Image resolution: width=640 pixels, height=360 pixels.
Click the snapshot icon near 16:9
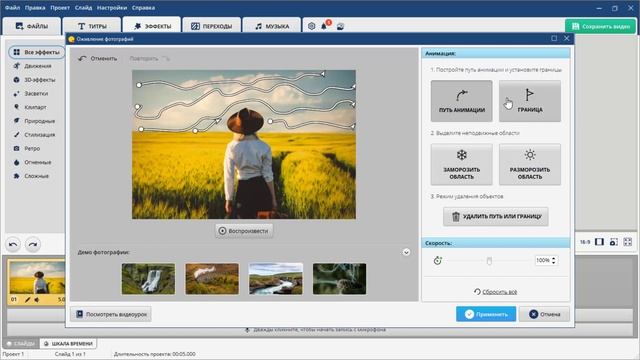(613, 242)
